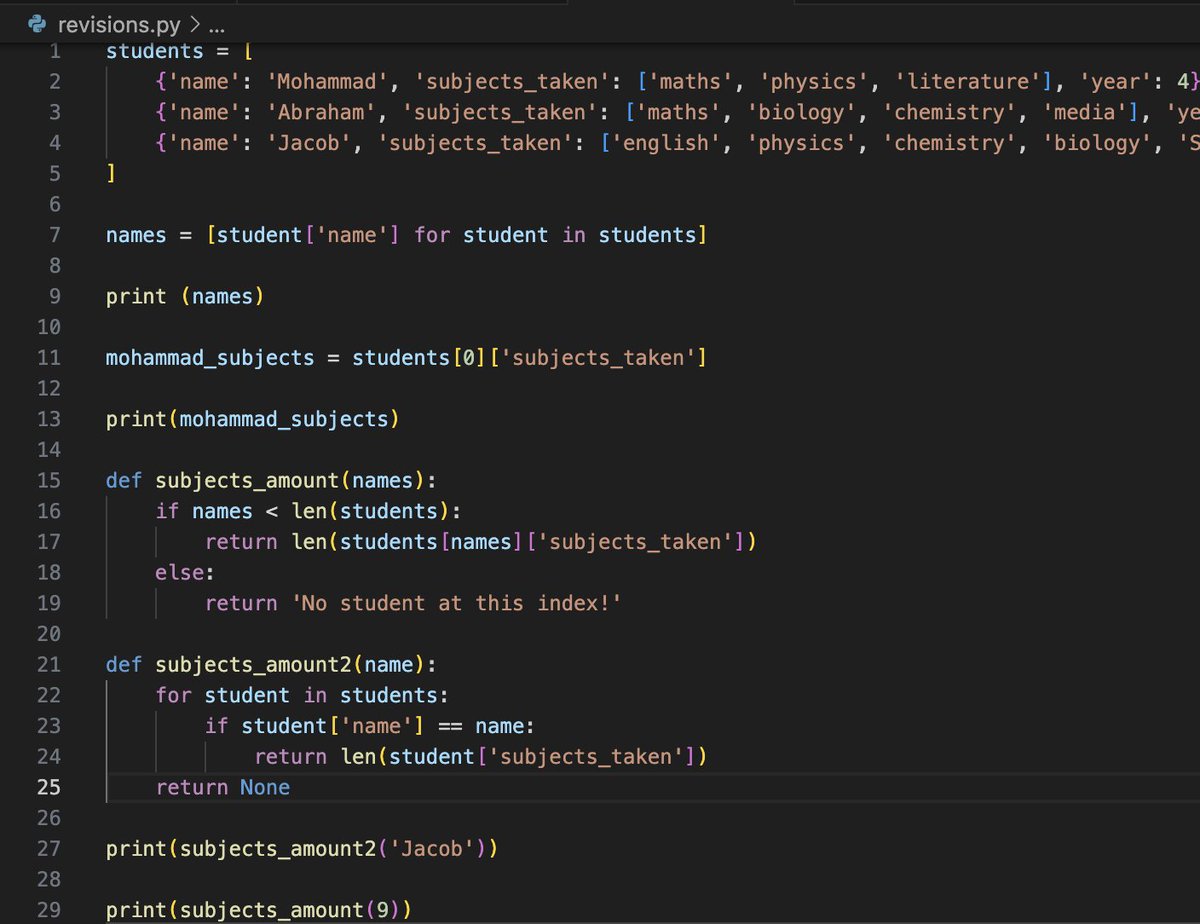Click the 'else:' keyword on line 18

(x=185, y=572)
